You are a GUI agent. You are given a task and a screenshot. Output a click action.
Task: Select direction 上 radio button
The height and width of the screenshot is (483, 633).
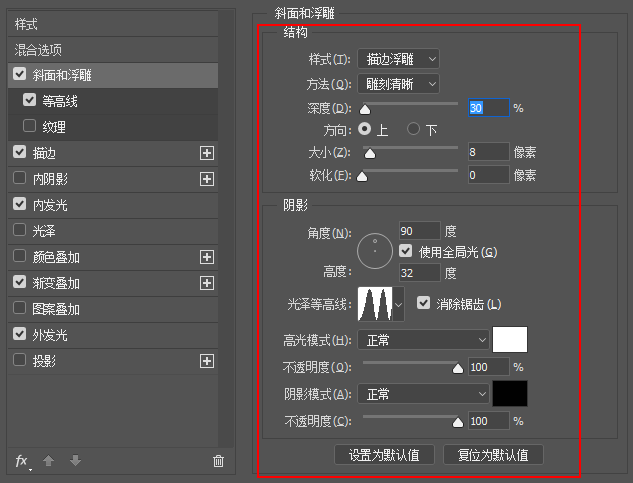click(x=365, y=129)
